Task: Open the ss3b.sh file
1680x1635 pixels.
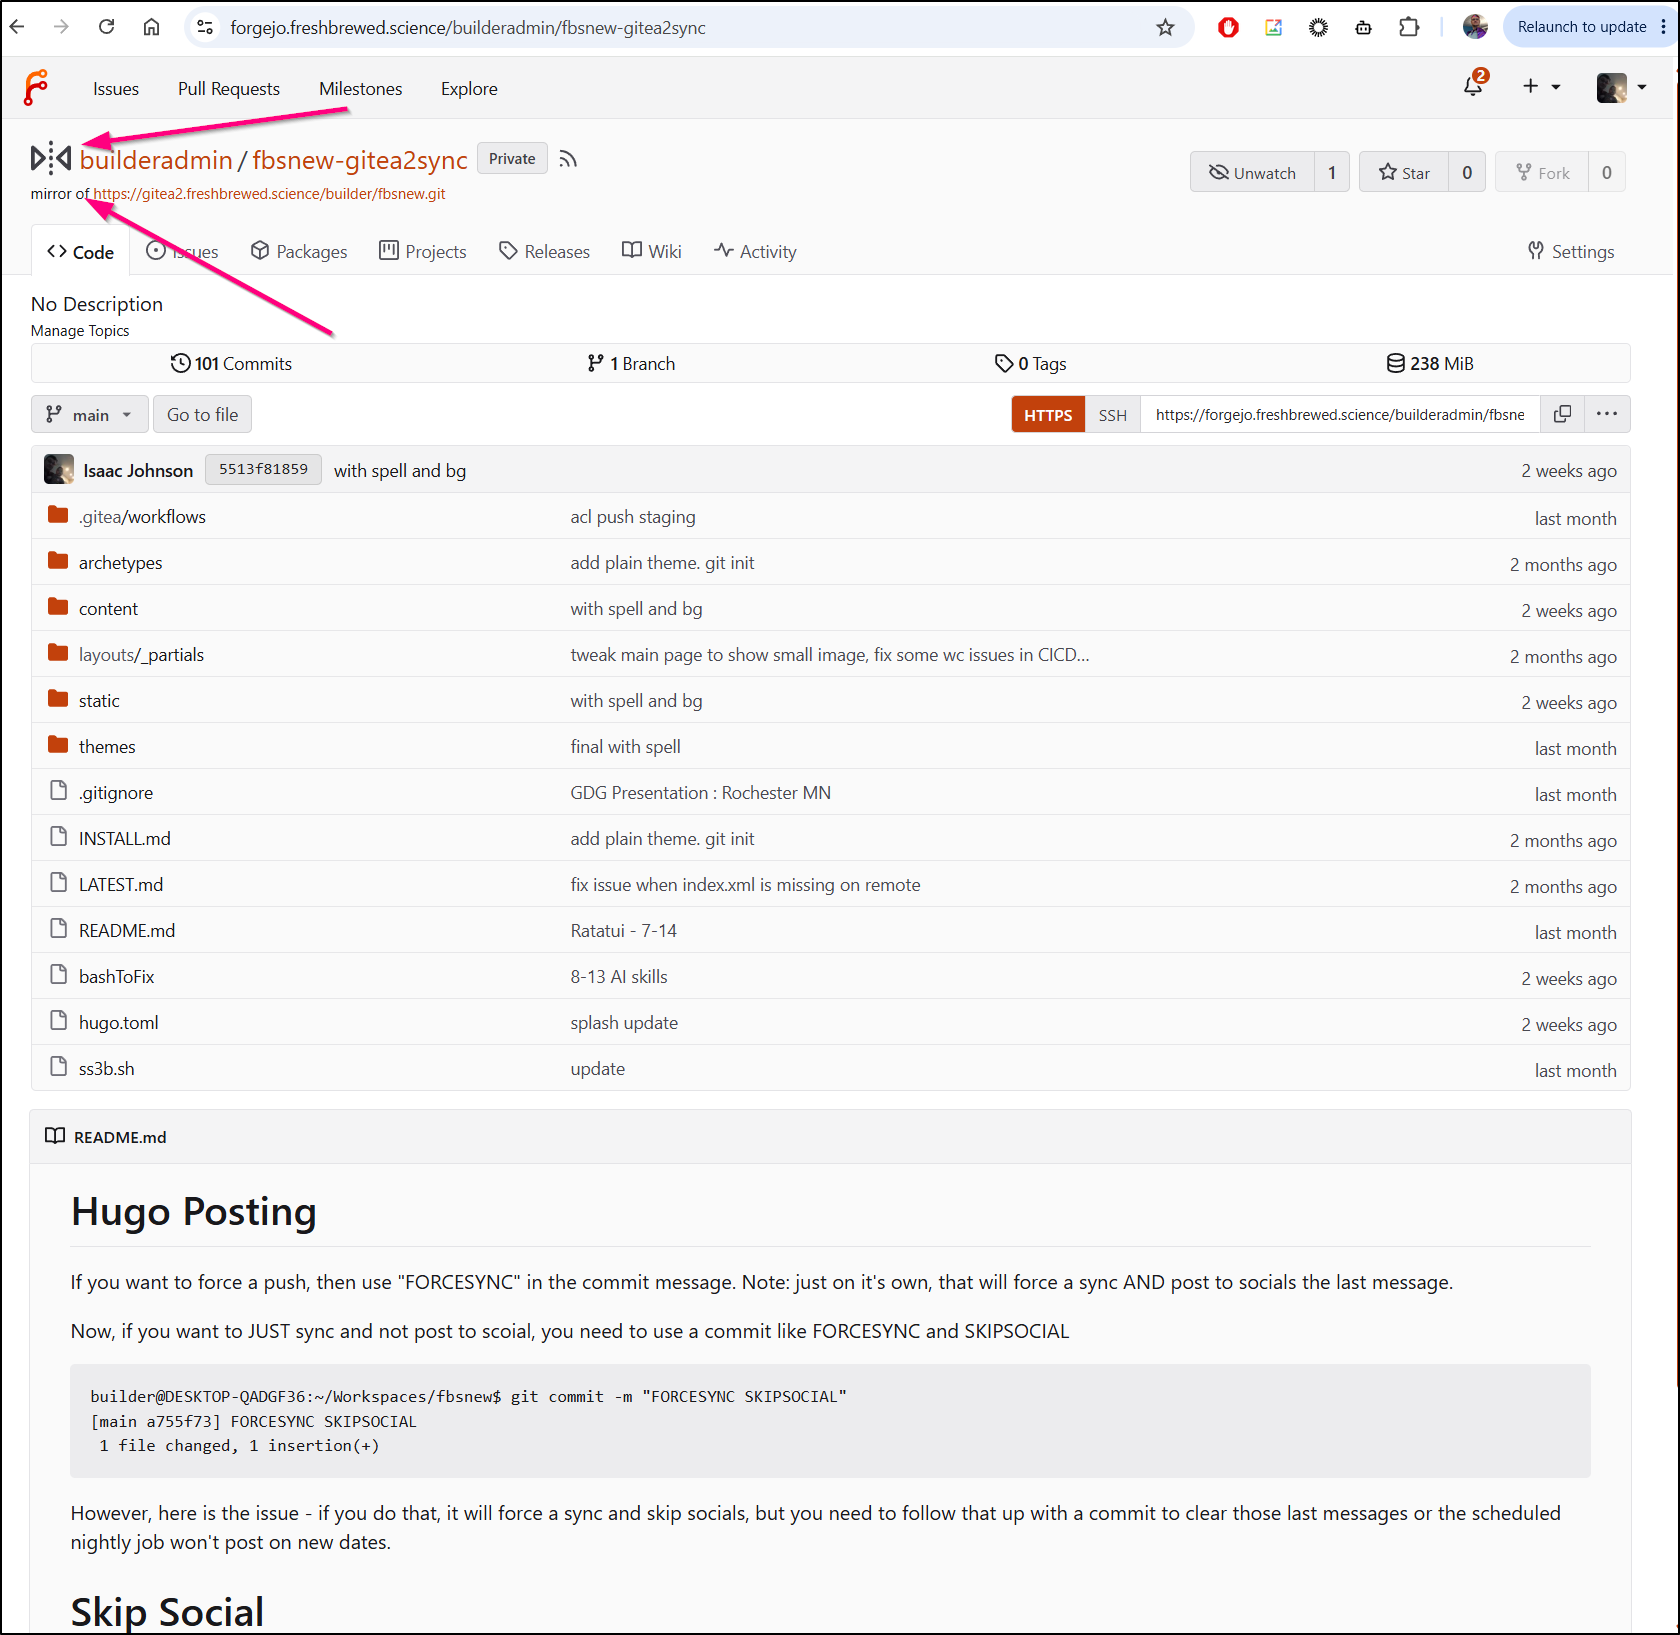Action: click(x=107, y=1069)
